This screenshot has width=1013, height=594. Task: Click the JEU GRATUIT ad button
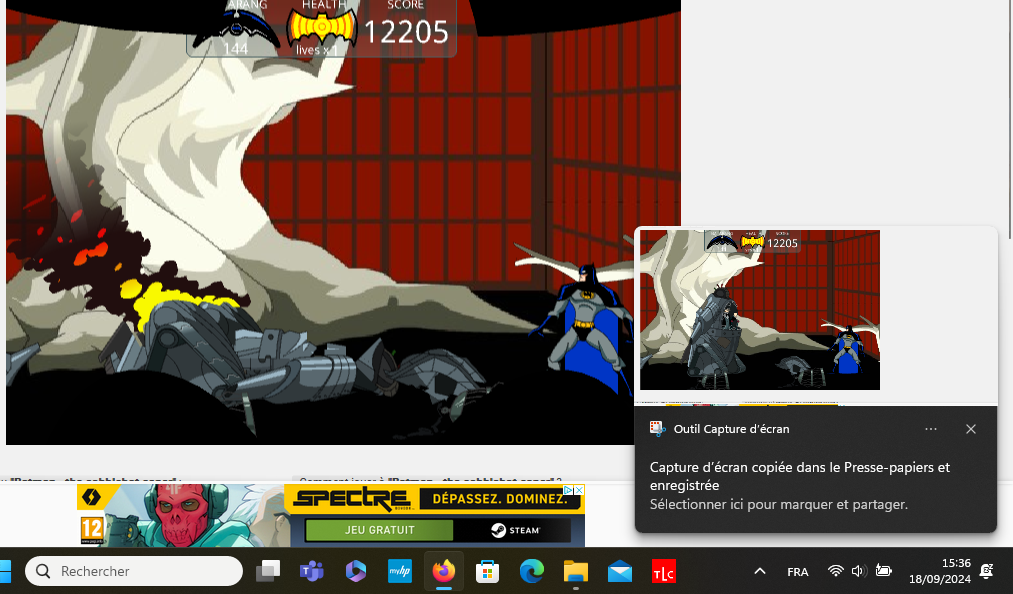[x=379, y=530]
